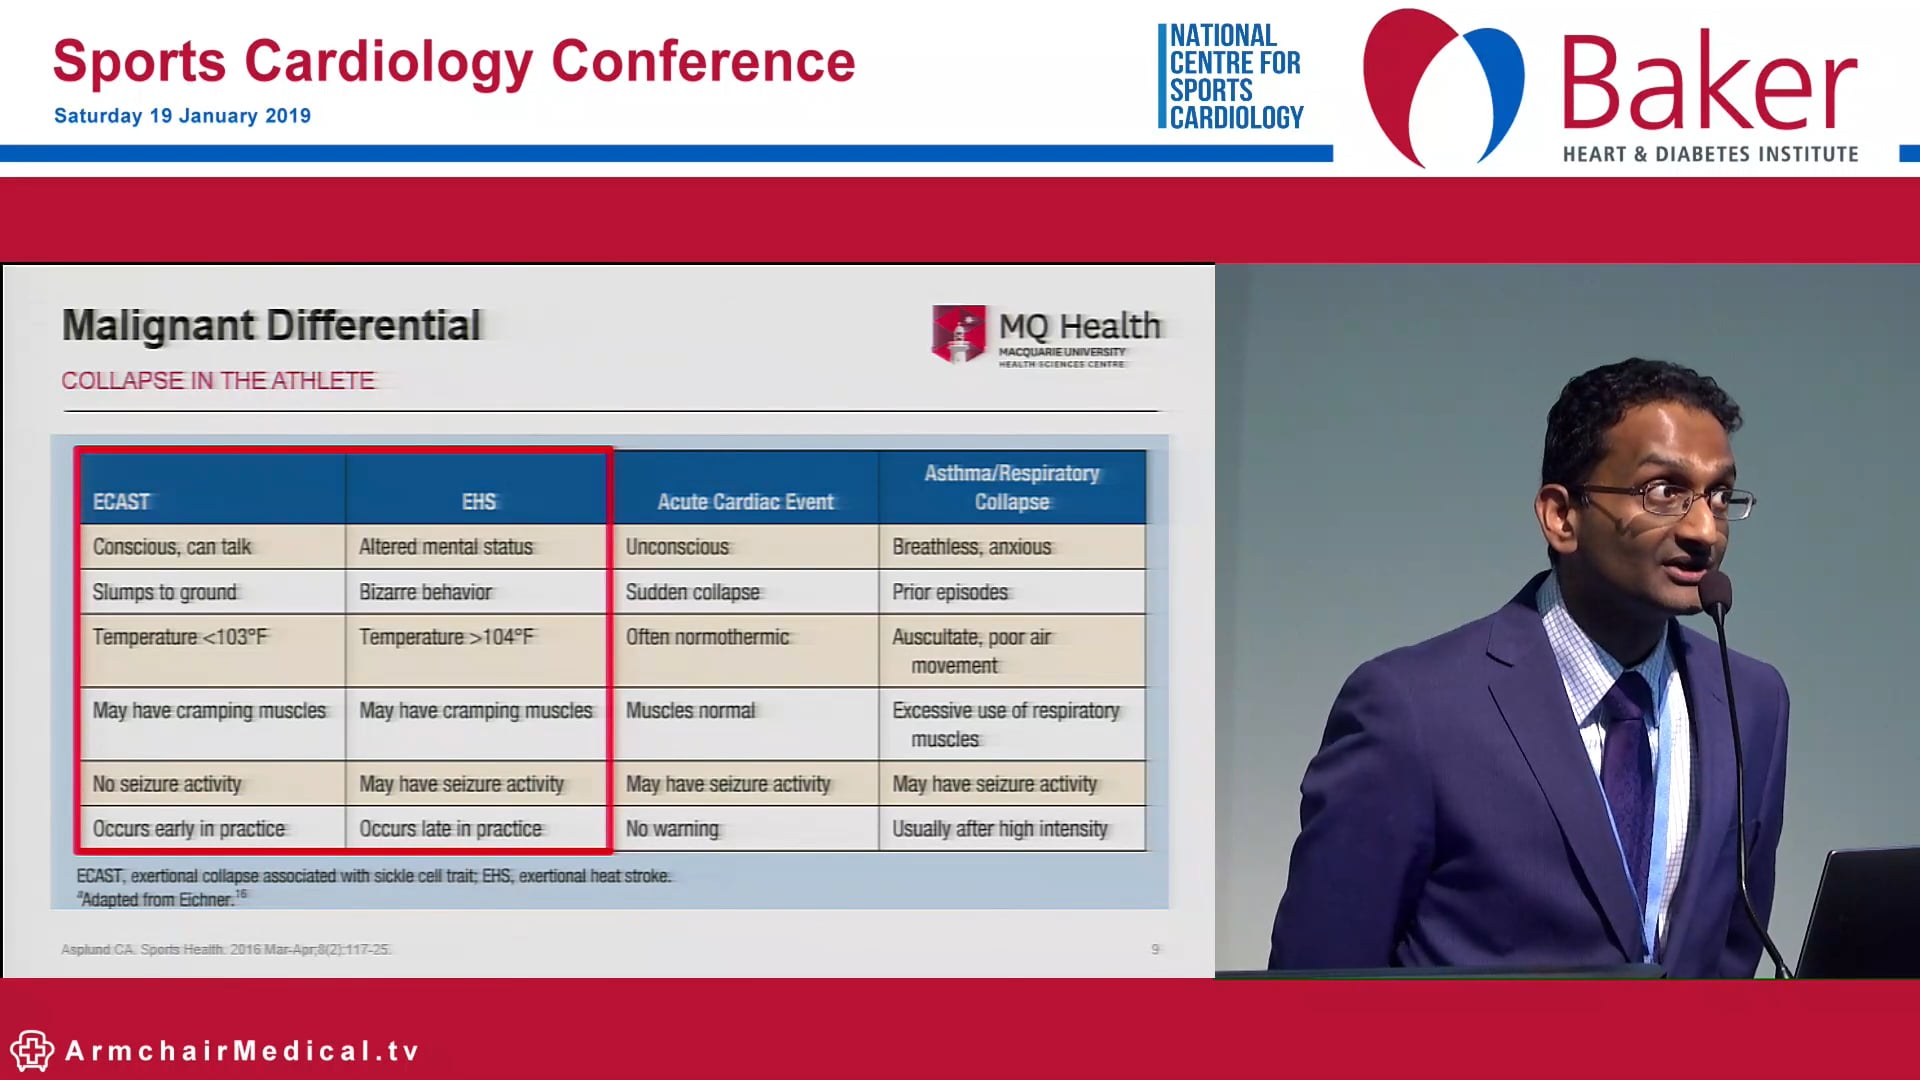Click the Malignant Differential slide title
The width and height of the screenshot is (1920, 1080).
pos(271,326)
